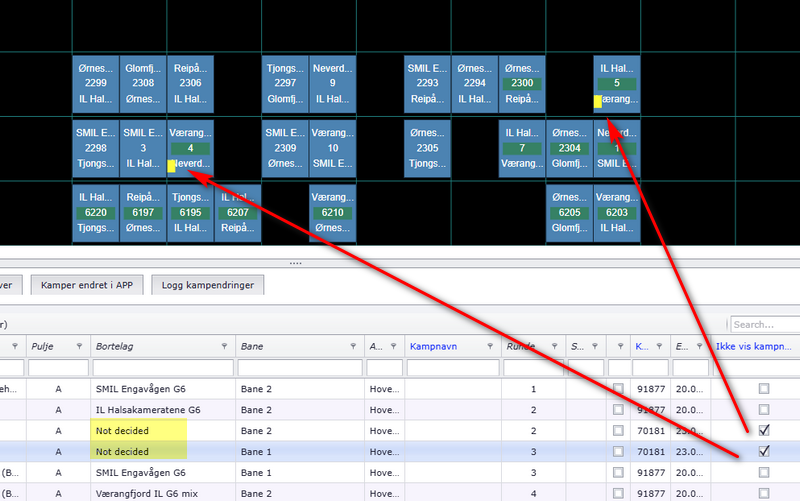Screen dimensions: 800x501
Task: Select match tile 2305 in the schedule
Action: pyautogui.click(x=427, y=148)
